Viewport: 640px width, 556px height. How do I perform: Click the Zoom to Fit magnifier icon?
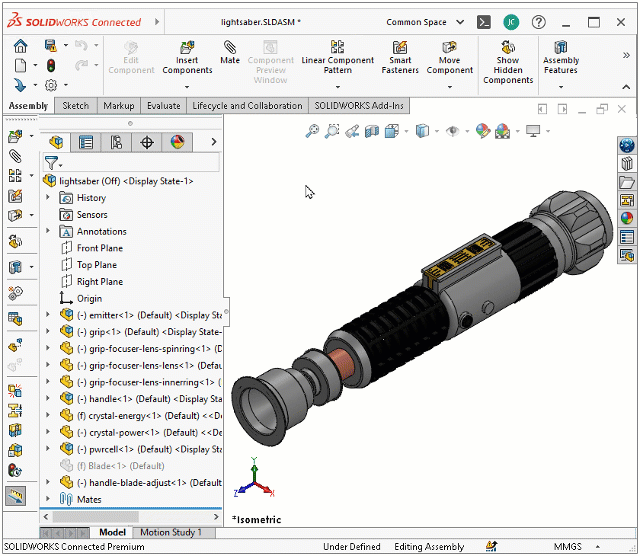pyautogui.click(x=312, y=131)
